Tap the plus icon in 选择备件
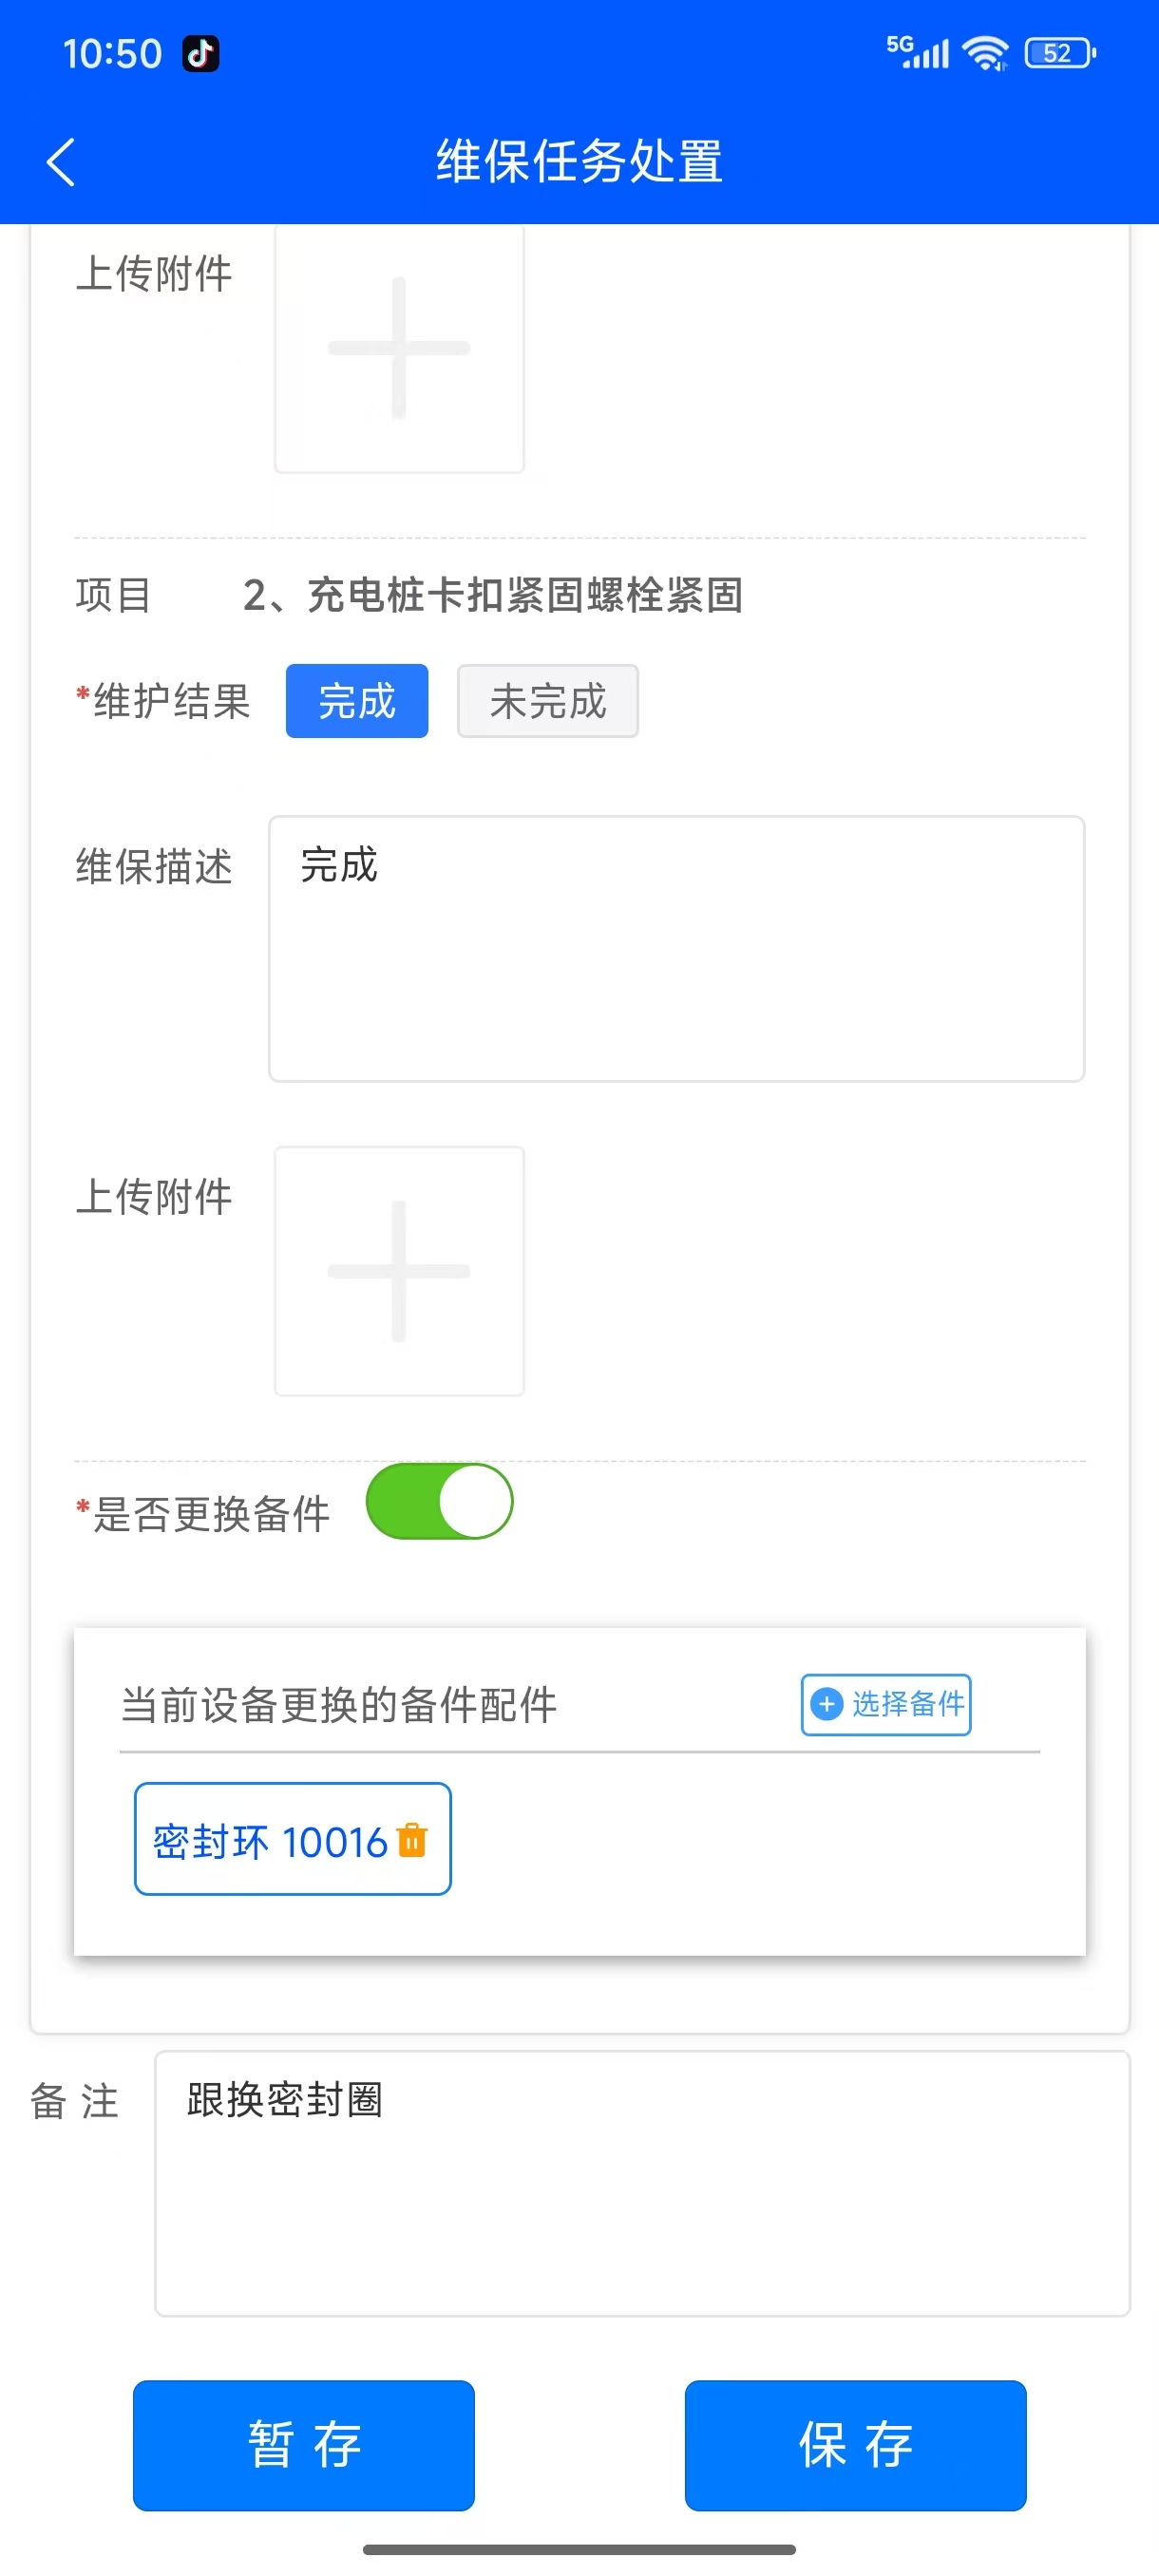 (826, 1704)
